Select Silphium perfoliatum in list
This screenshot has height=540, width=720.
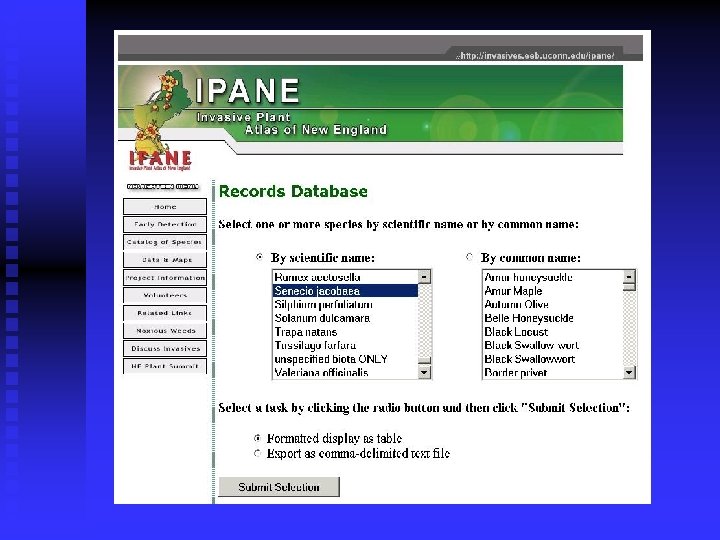345,304
